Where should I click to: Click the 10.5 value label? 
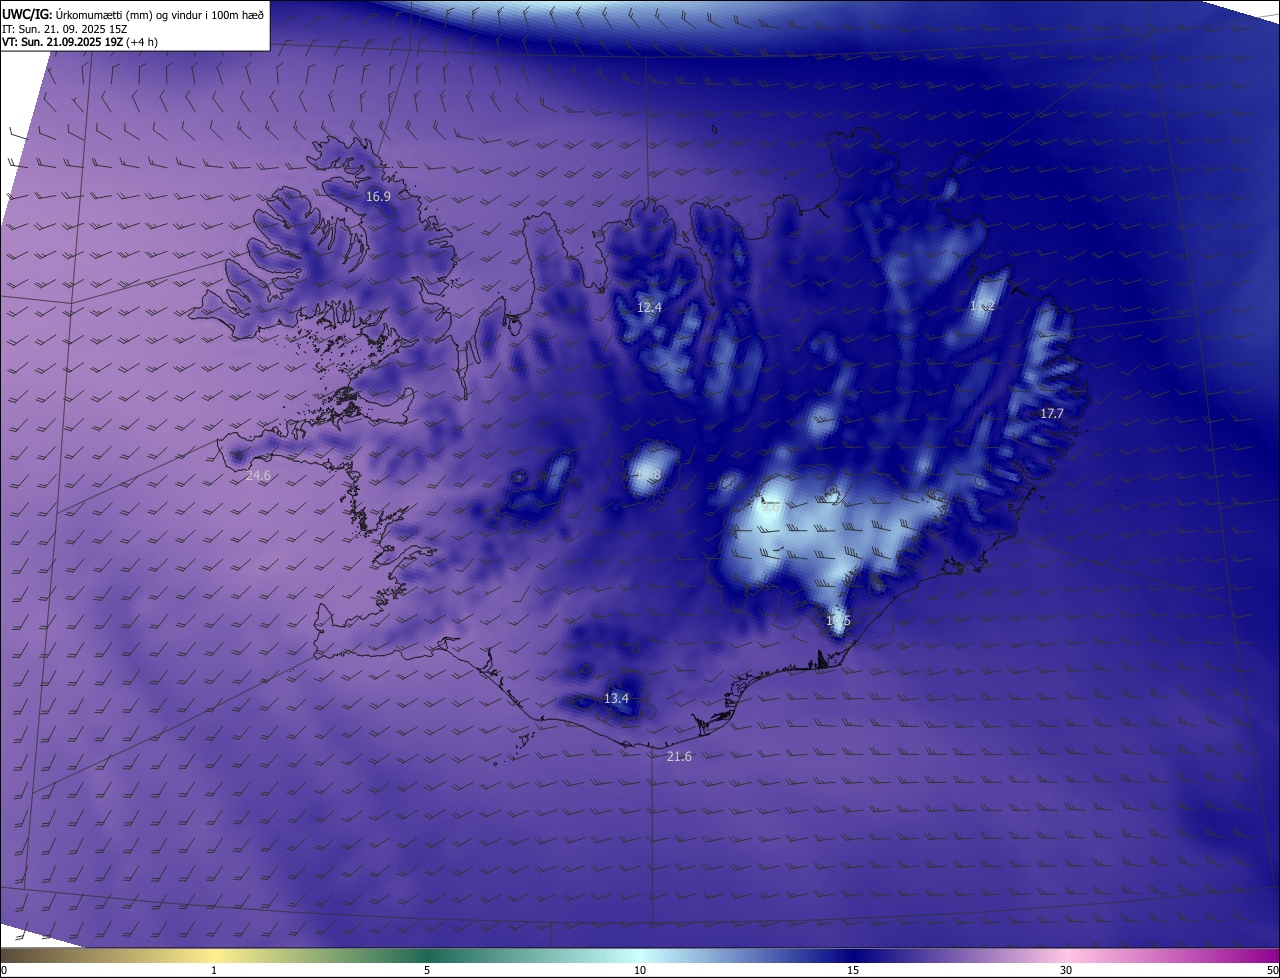(x=838, y=621)
